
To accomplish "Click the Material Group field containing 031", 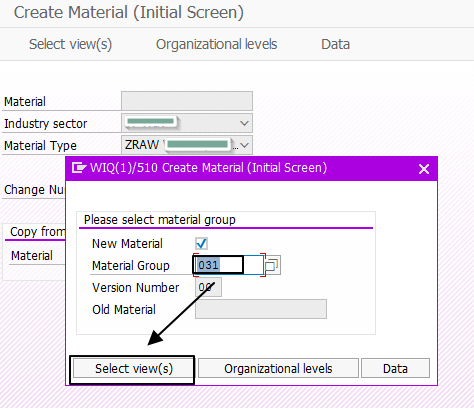I will click(x=229, y=265).
